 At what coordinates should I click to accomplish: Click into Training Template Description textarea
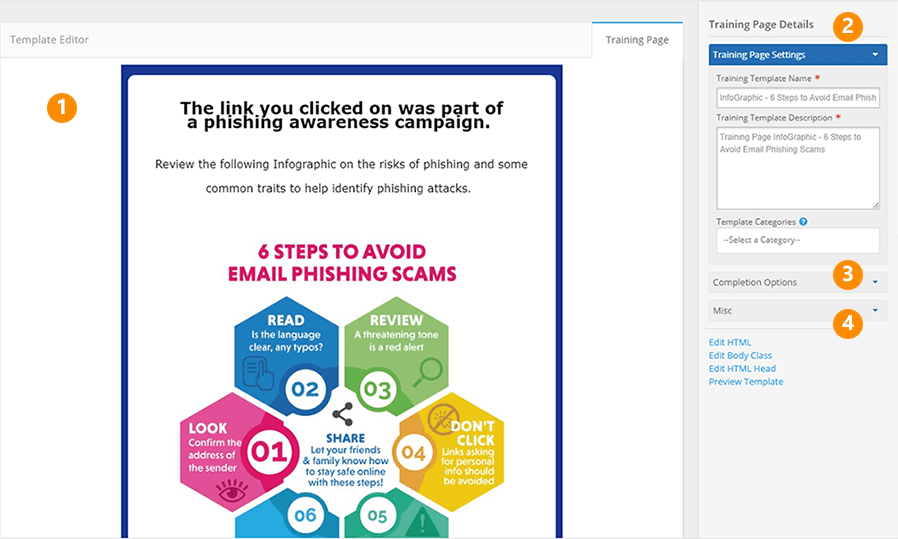(798, 168)
